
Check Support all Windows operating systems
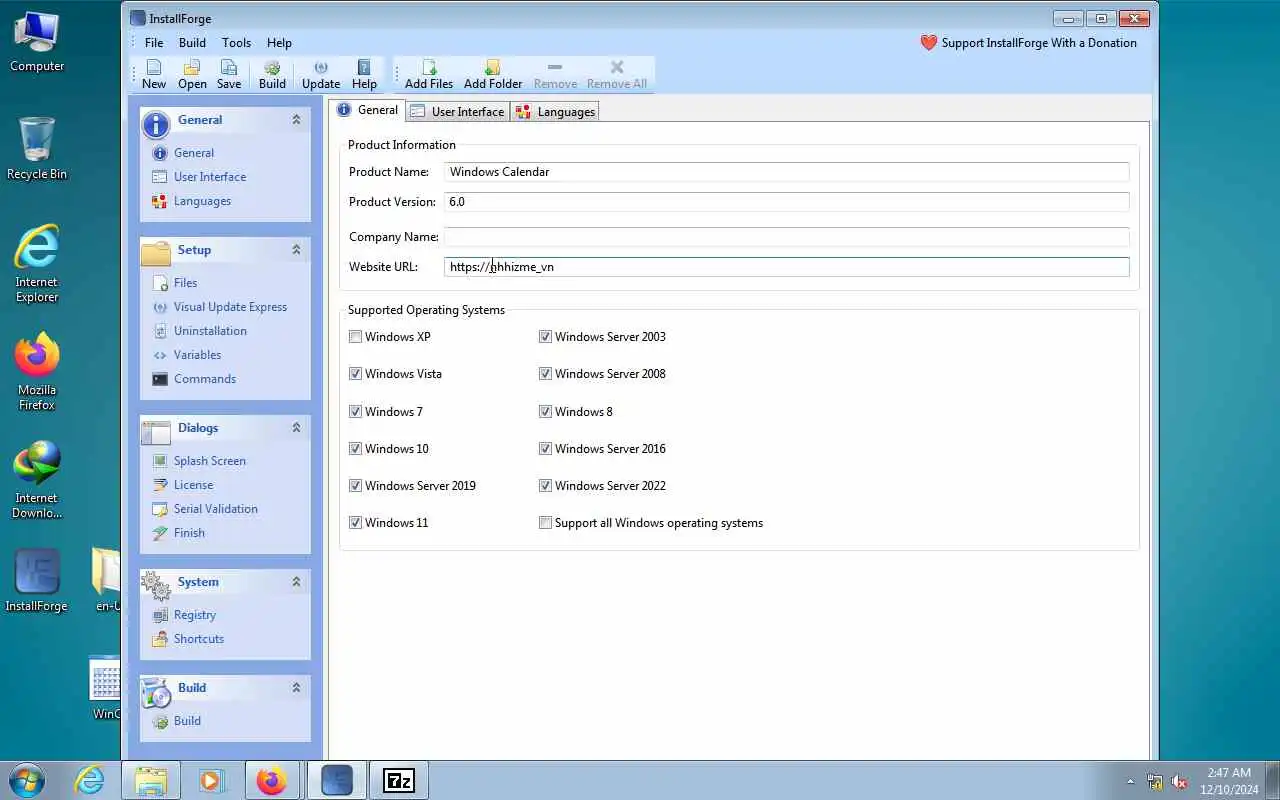pyautogui.click(x=545, y=523)
